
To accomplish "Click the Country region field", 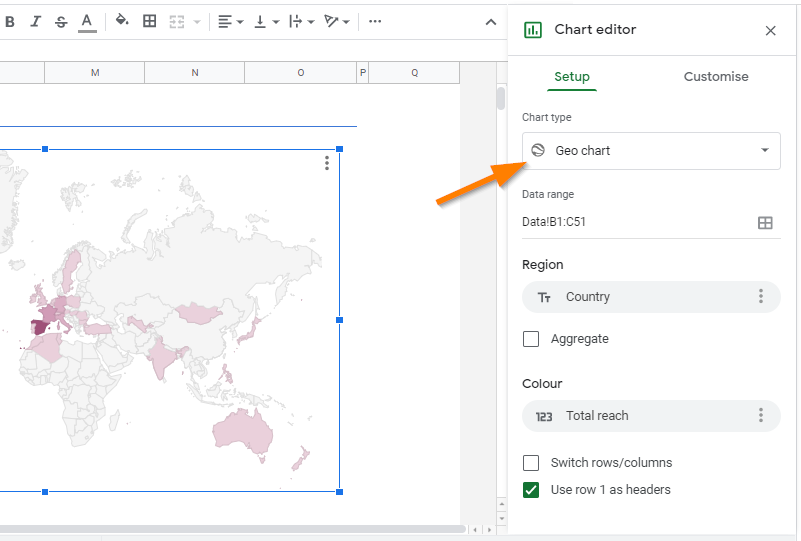I will point(640,297).
